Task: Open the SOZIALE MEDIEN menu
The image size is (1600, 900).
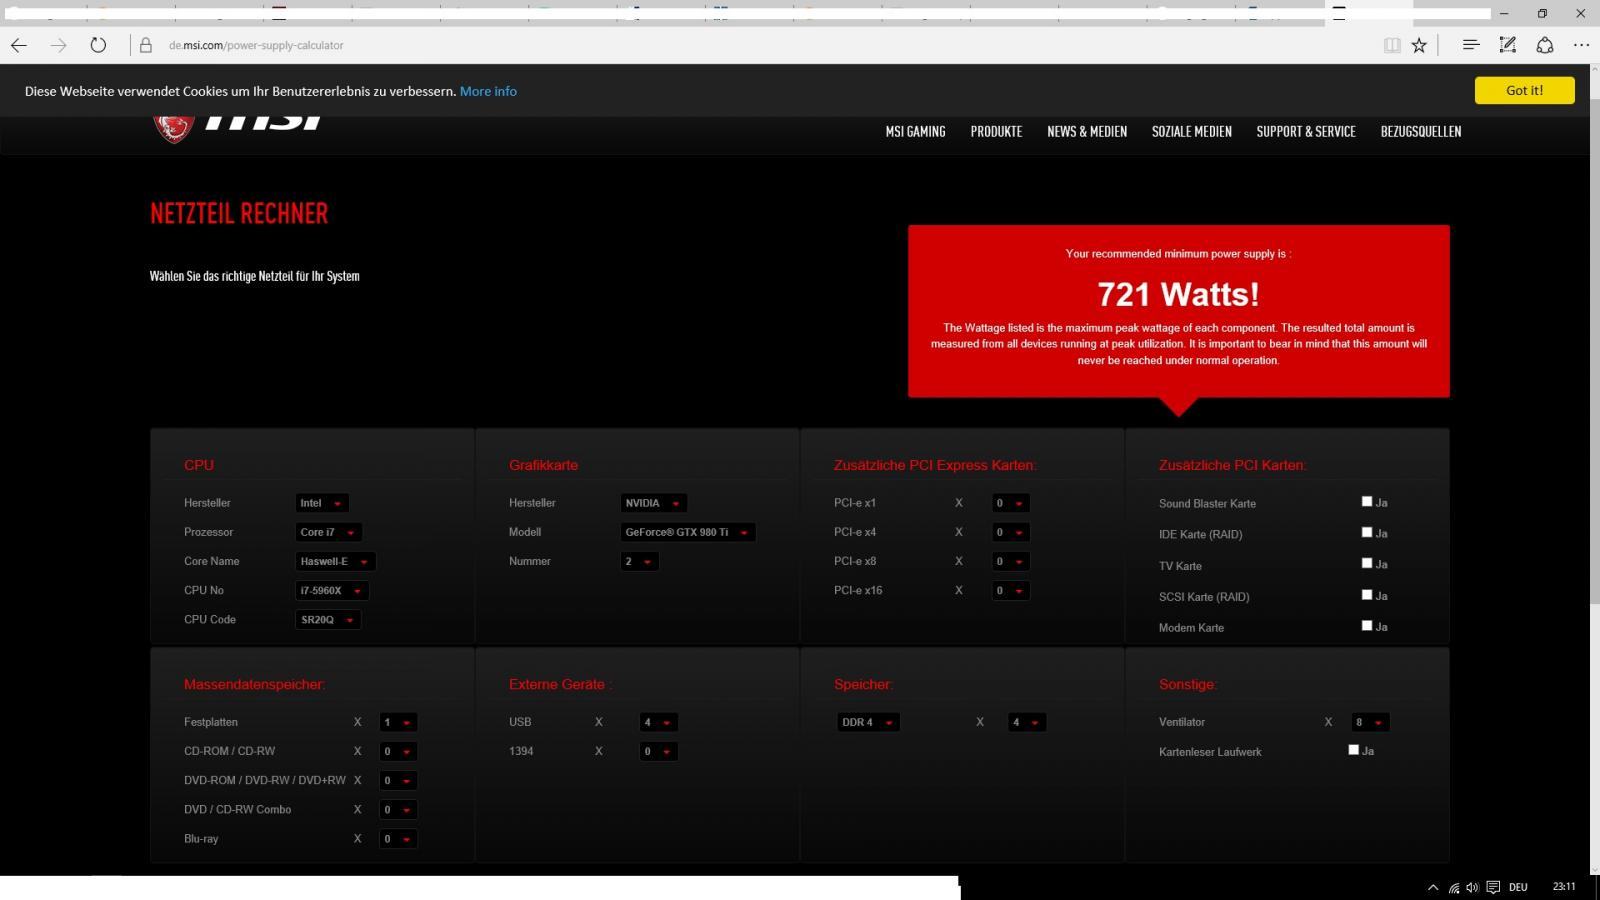Action: (1192, 132)
